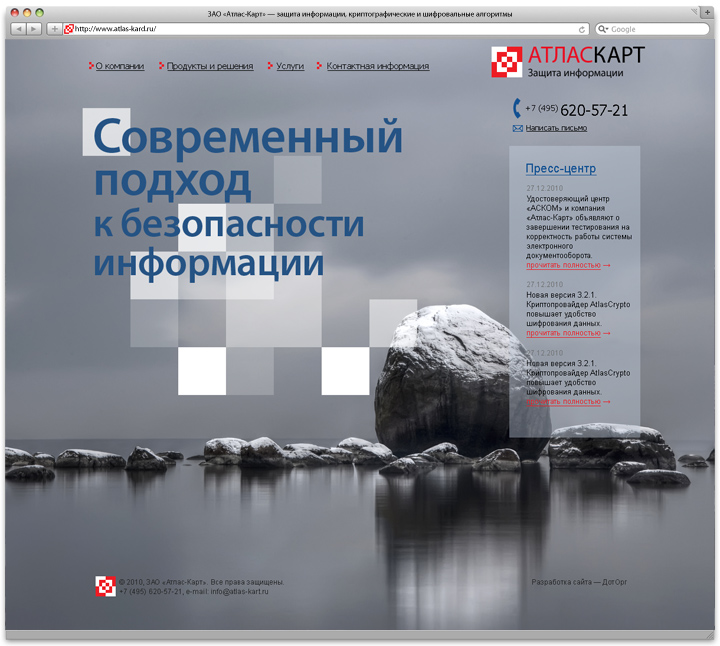Open the Контактная информация page

(x=377, y=66)
